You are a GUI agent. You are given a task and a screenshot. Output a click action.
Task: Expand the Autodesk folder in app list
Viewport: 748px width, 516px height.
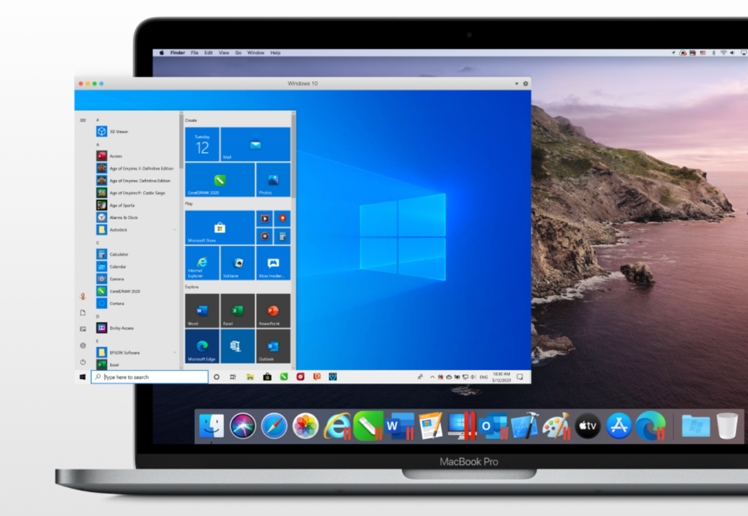coord(136,230)
